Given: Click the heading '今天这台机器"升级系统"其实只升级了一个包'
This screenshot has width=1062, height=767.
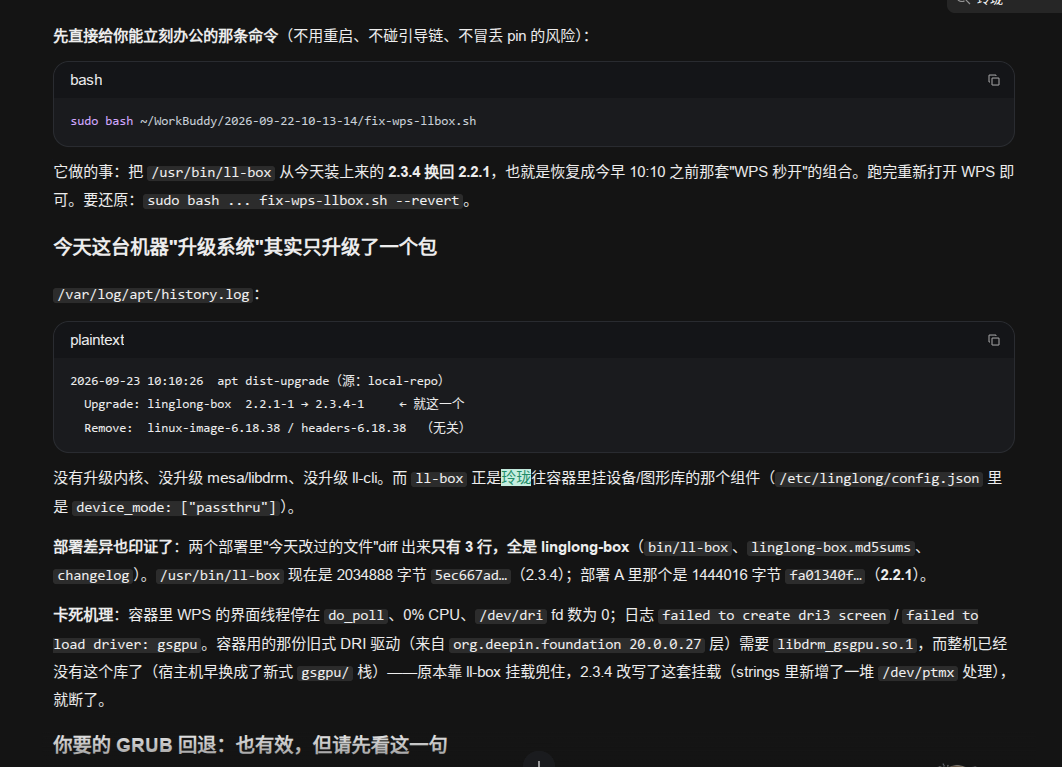Looking at the screenshot, I should coord(245,247).
